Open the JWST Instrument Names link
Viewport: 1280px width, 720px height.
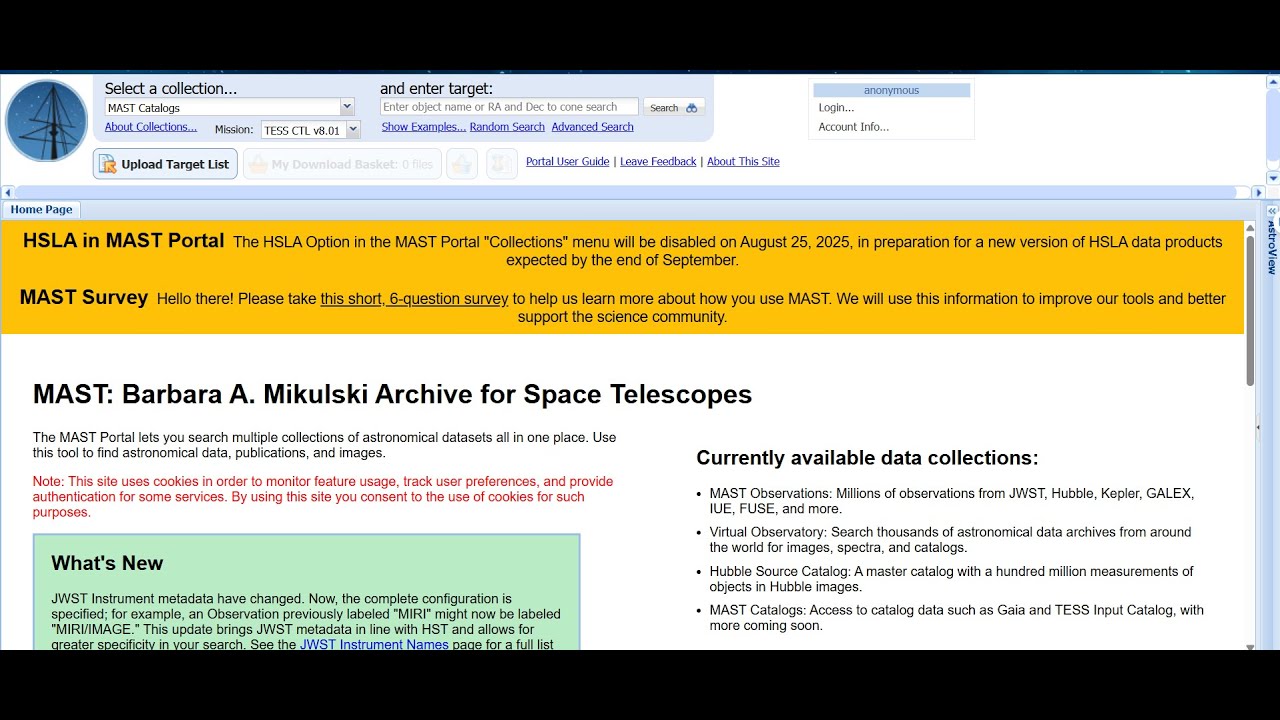[x=374, y=645]
